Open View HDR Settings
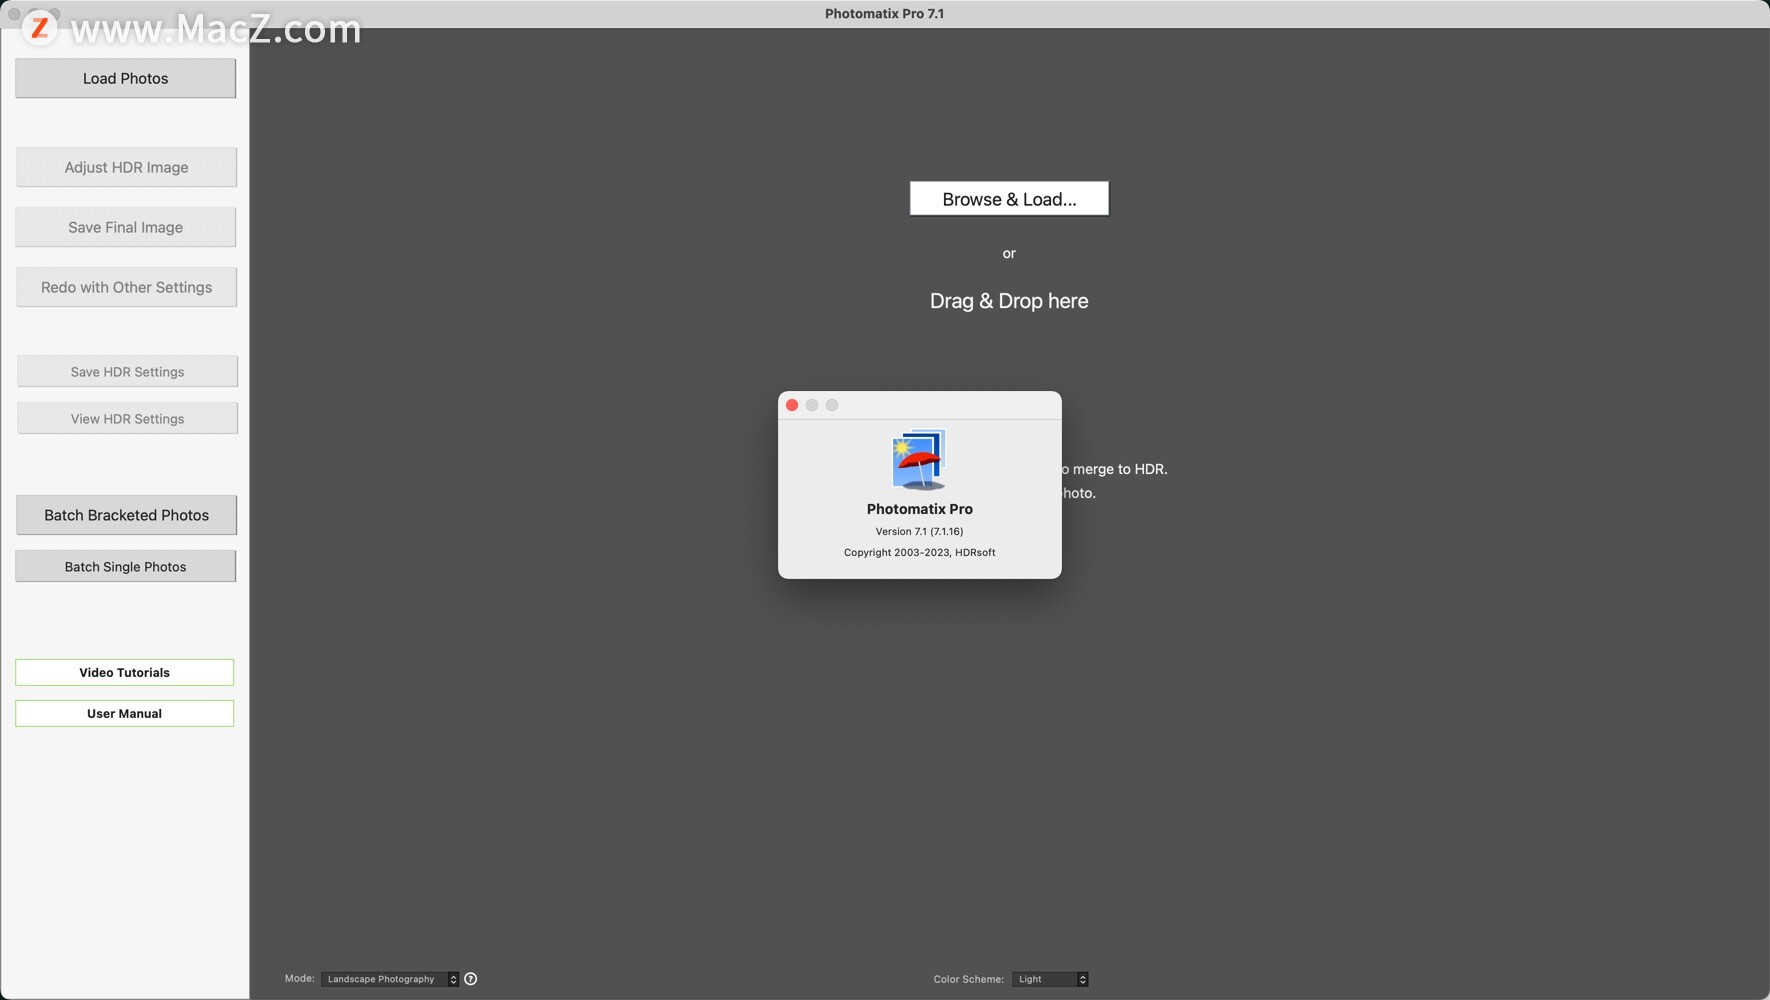The image size is (1770, 1000). pyautogui.click(x=127, y=418)
